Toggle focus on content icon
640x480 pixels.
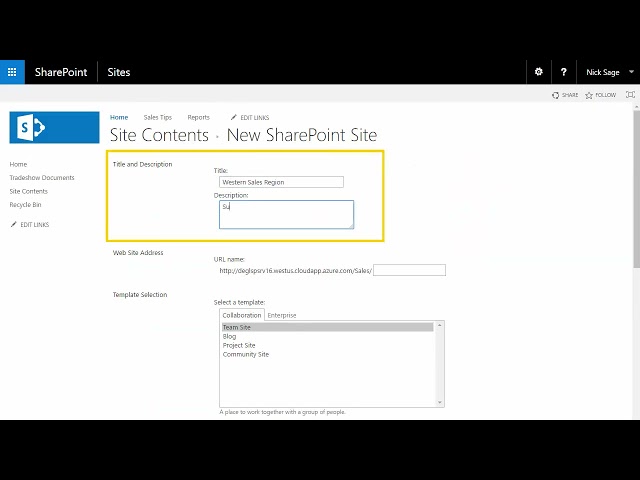(630, 95)
